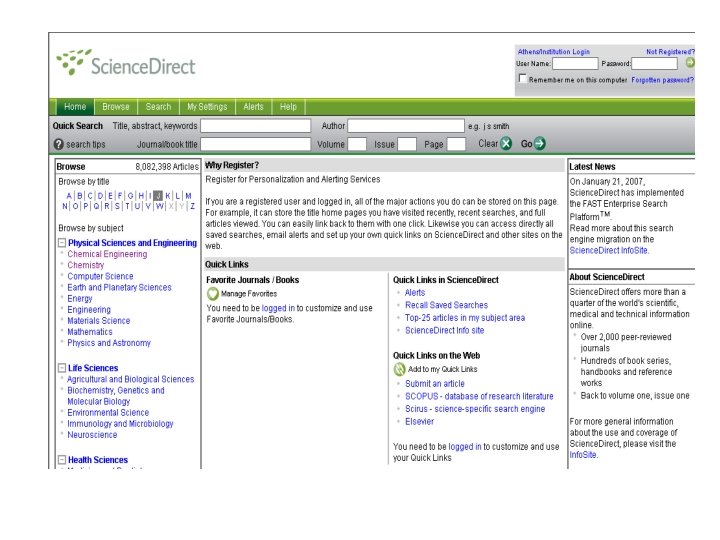Open Chemical Engineering subject

click(x=107, y=254)
